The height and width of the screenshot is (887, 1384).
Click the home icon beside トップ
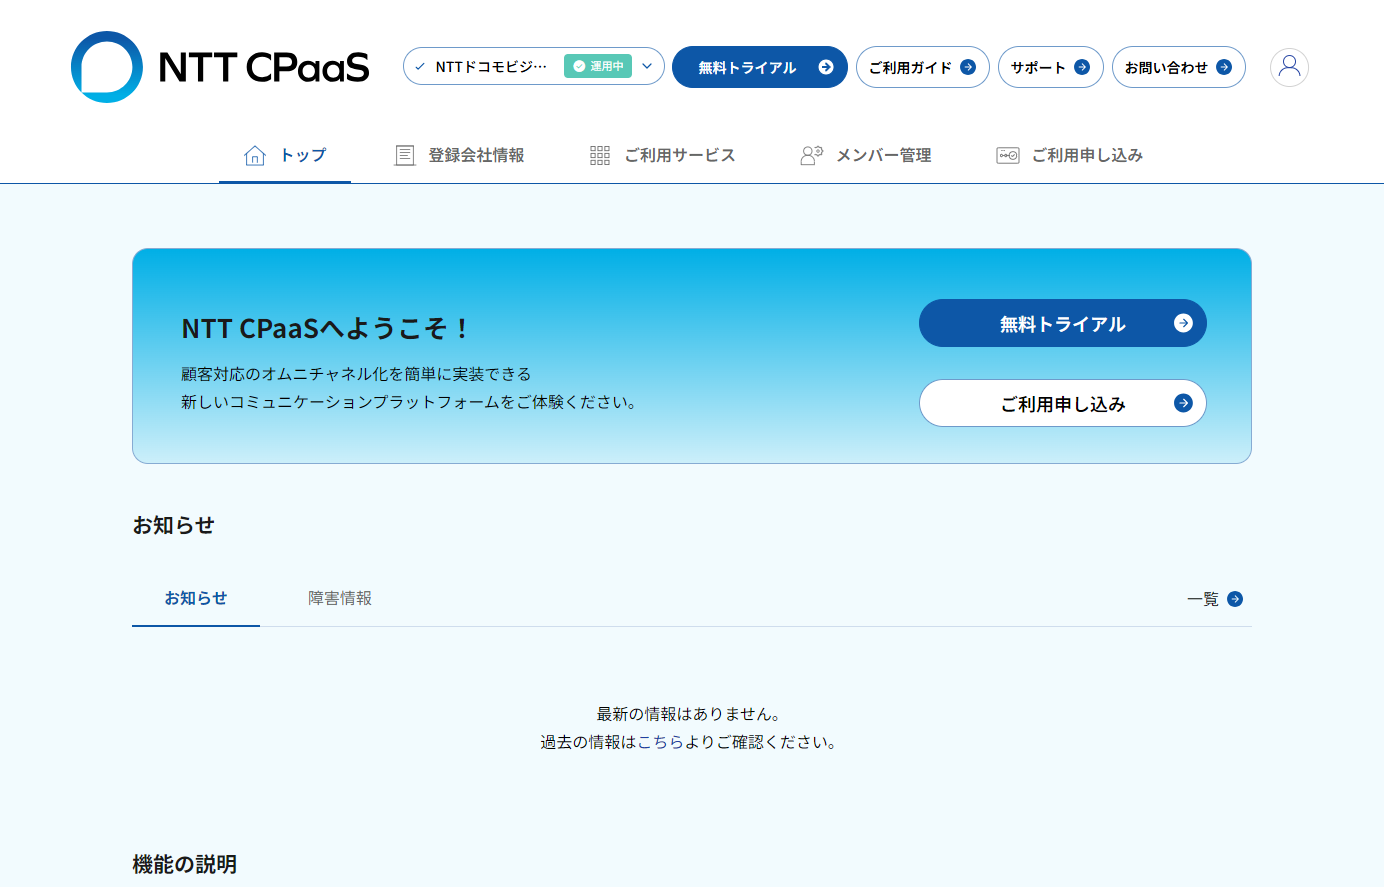[255, 155]
